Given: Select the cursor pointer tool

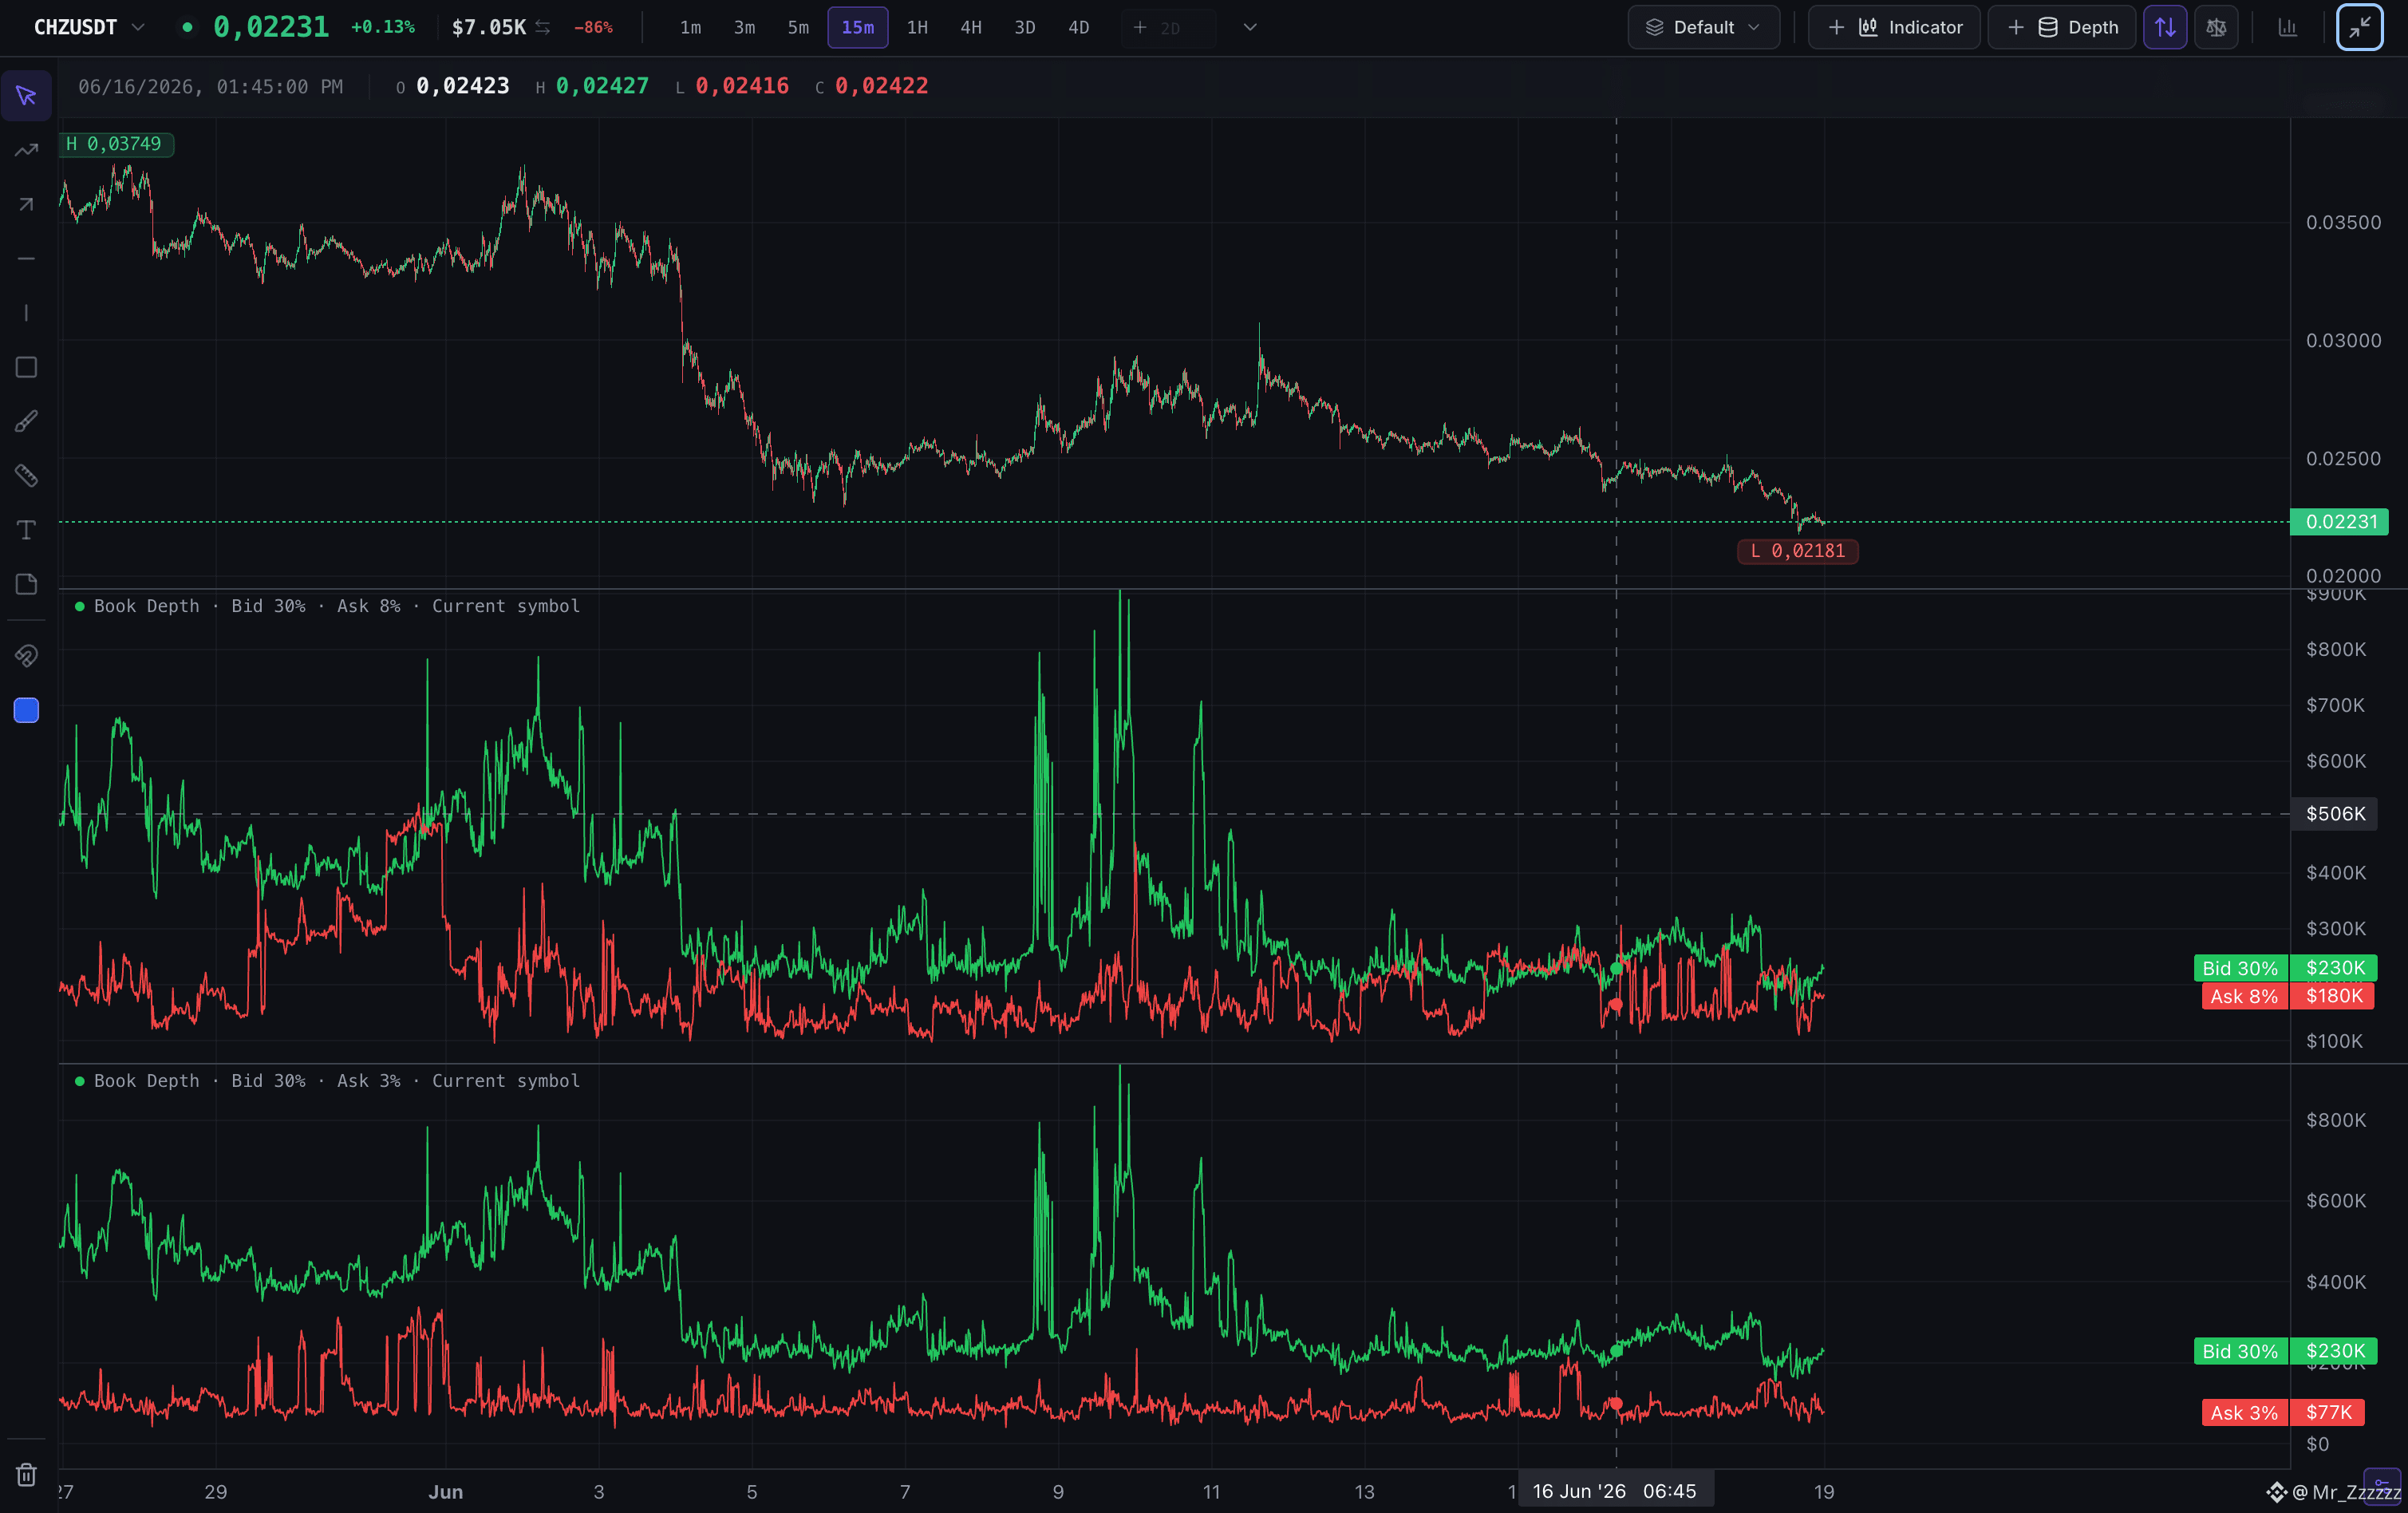Looking at the screenshot, I should (x=26, y=96).
